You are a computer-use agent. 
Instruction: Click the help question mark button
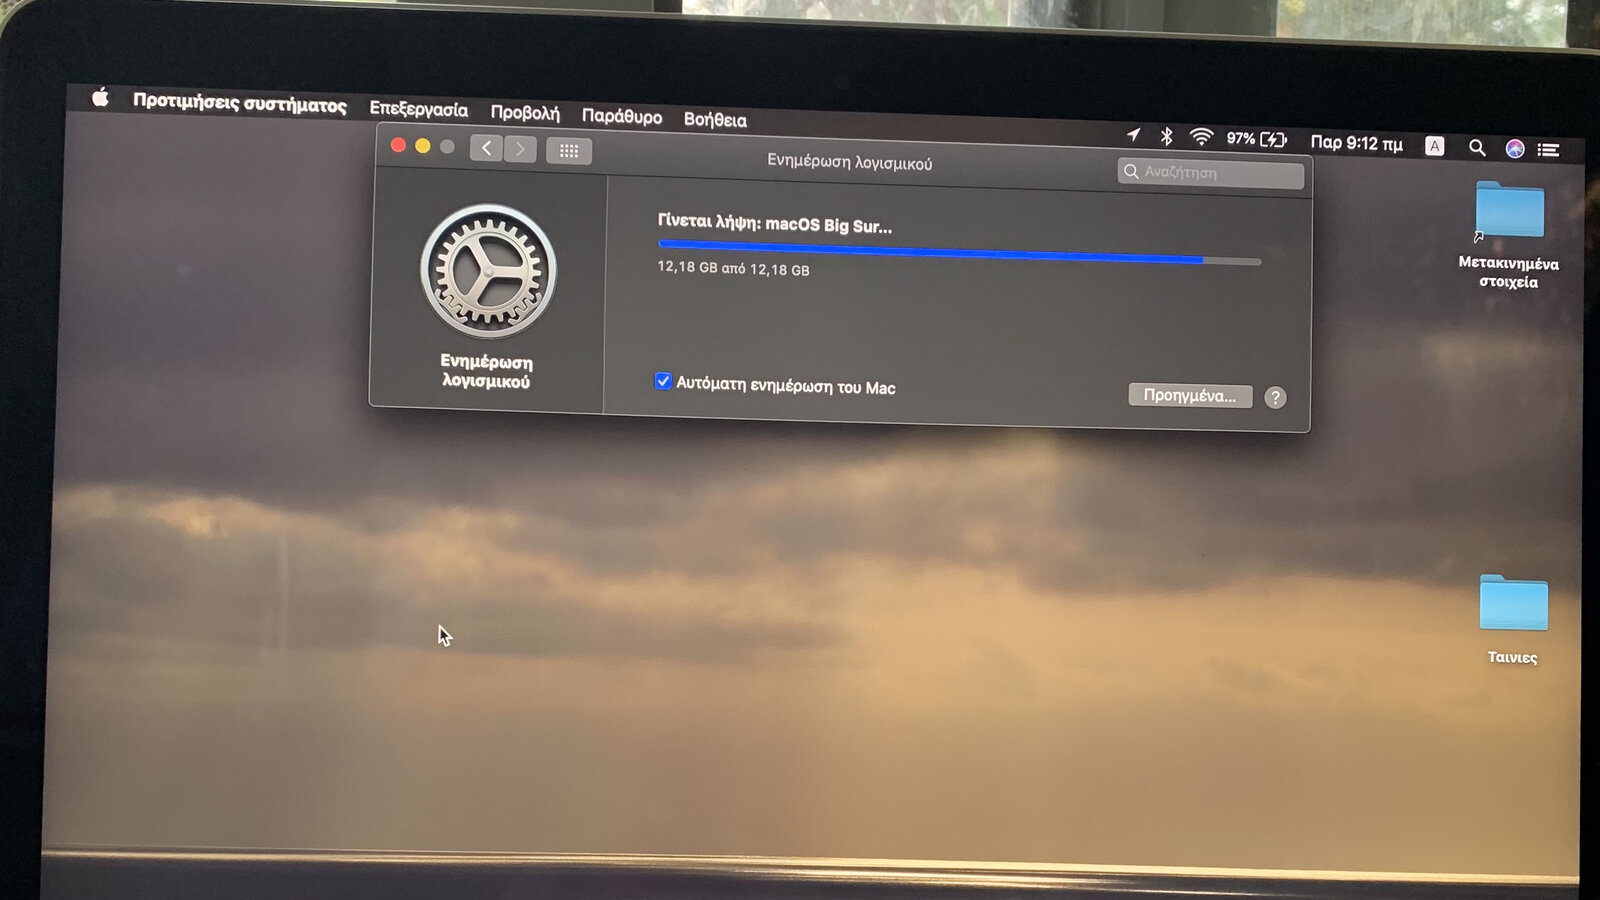pyautogui.click(x=1275, y=397)
